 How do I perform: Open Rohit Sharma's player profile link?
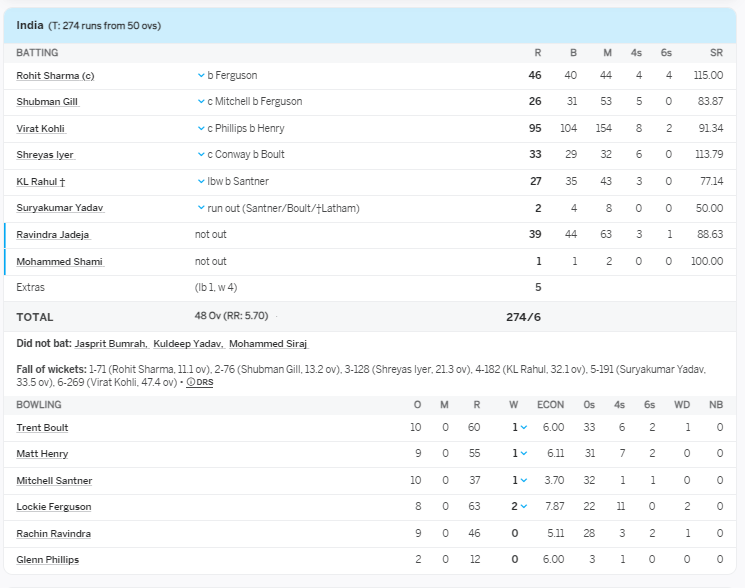[55, 75]
